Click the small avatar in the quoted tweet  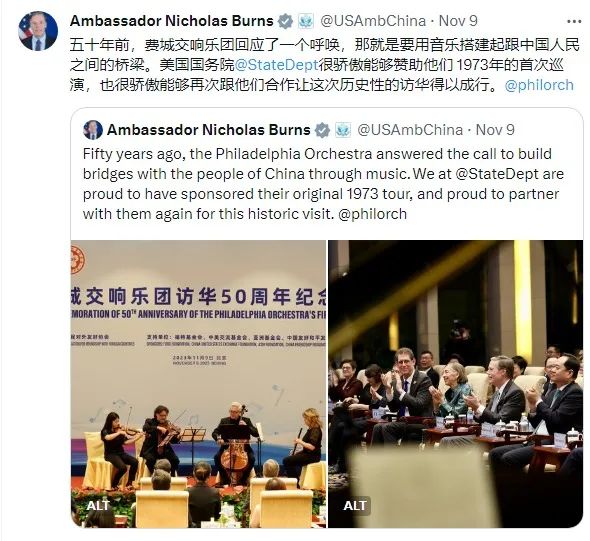[x=93, y=130]
